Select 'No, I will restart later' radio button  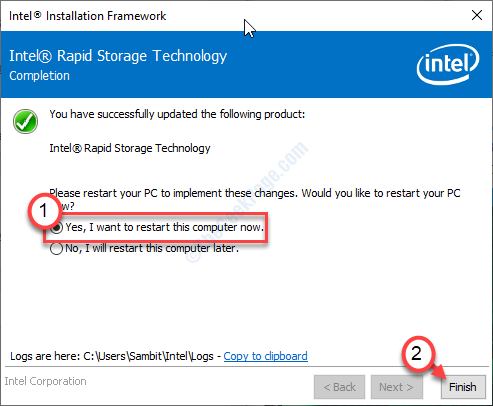coord(56,249)
